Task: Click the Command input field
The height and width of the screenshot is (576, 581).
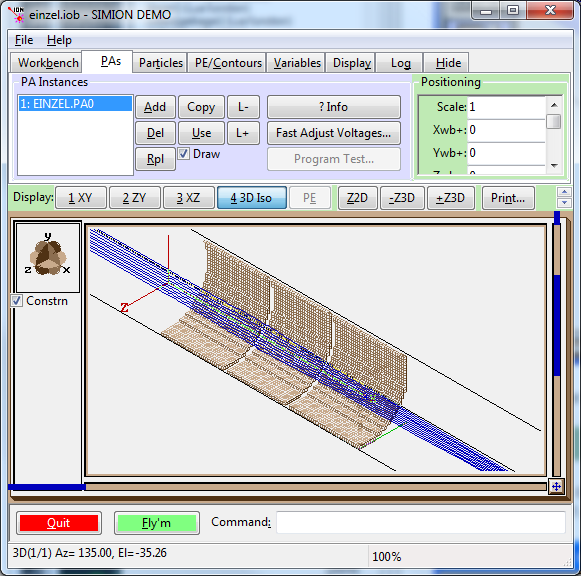Action: 421,523
